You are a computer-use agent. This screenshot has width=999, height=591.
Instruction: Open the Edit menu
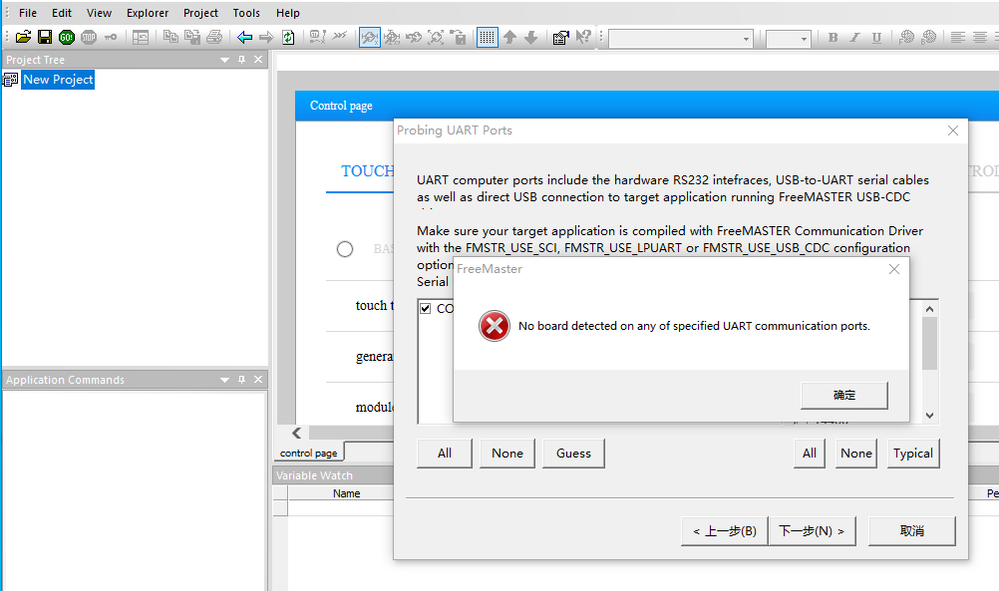point(62,13)
